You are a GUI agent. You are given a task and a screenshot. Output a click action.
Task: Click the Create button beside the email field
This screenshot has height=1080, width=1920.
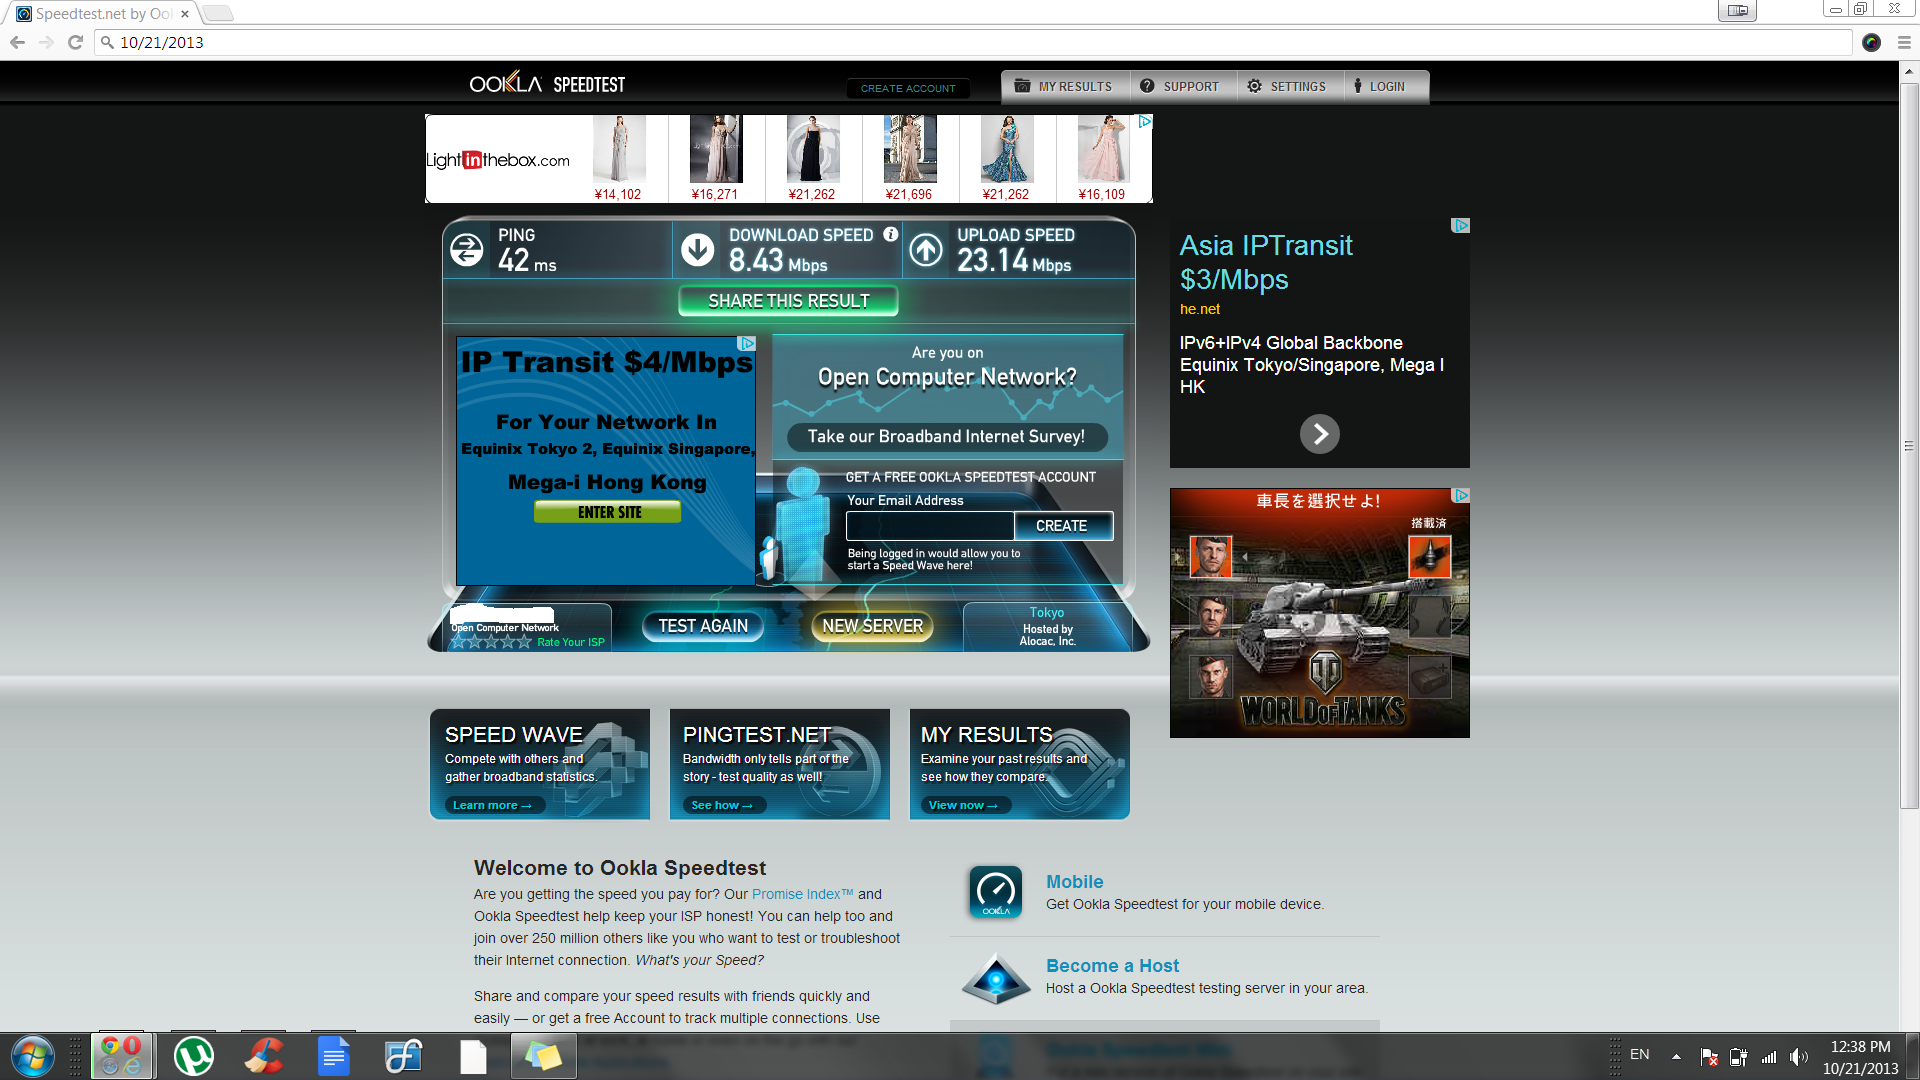pyautogui.click(x=1062, y=526)
